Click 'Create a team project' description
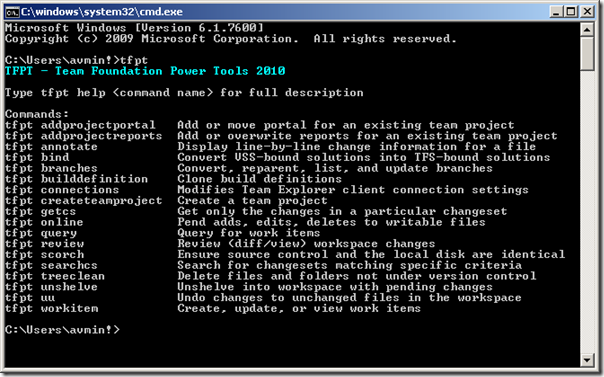 click(x=252, y=200)
